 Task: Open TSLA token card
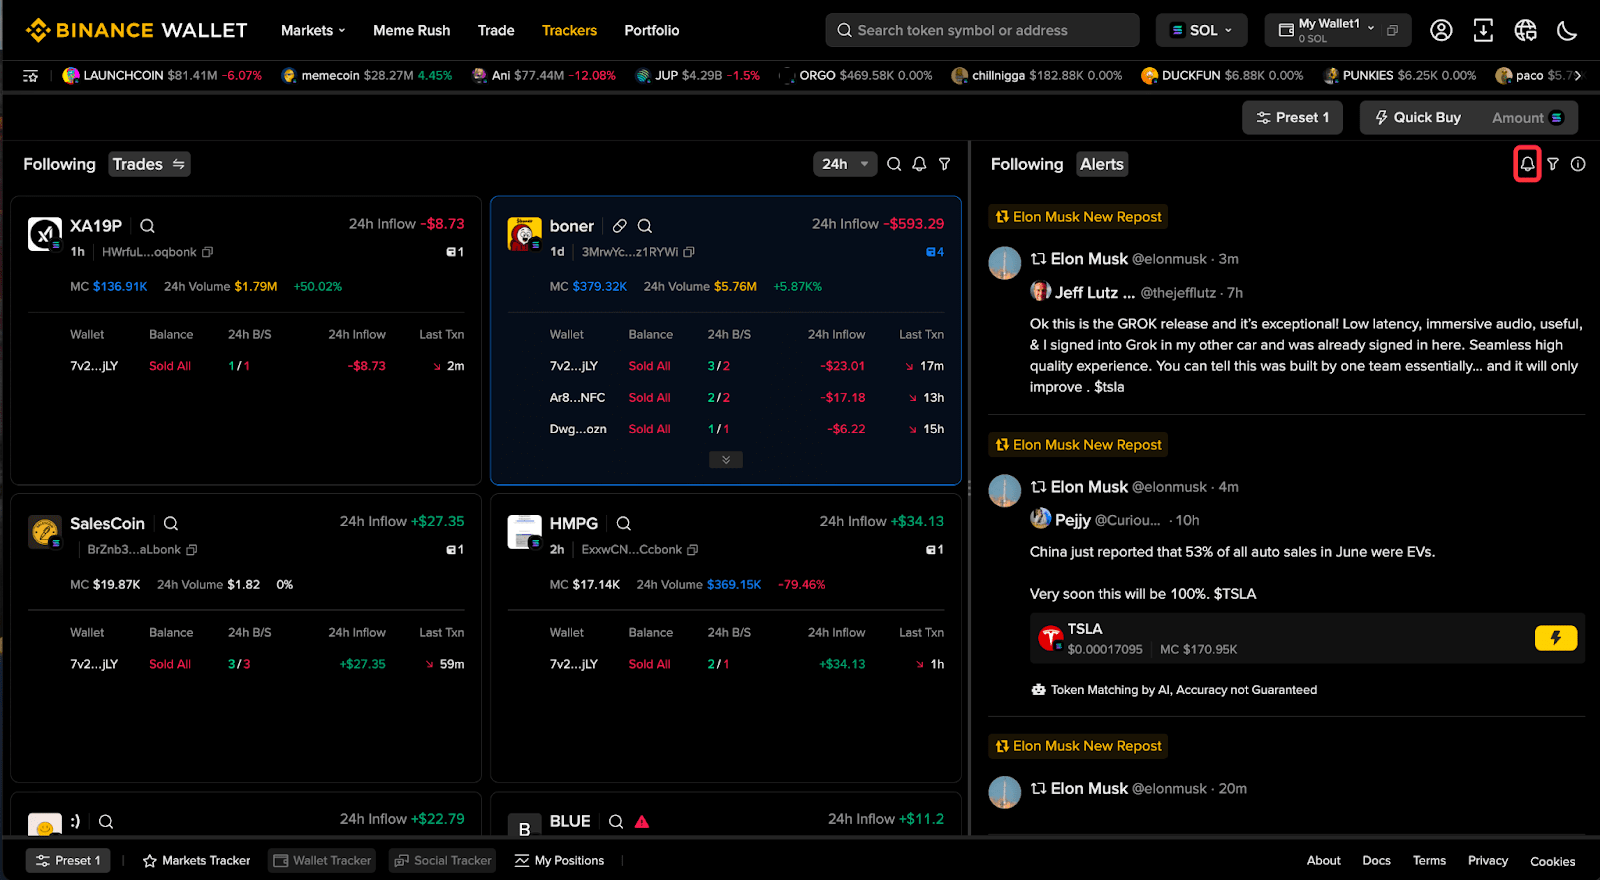click(1306, 638)
